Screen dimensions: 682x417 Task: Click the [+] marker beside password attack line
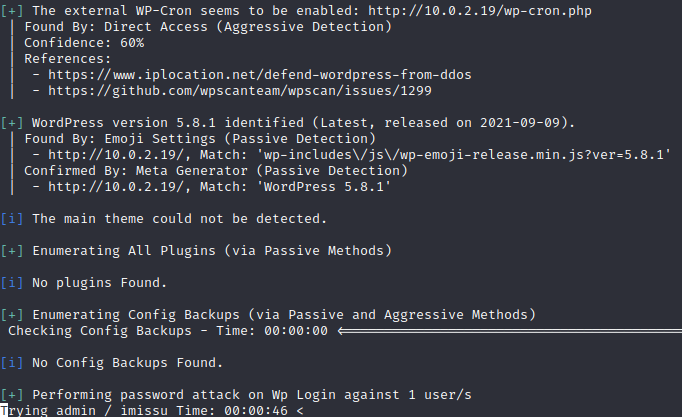12,395
